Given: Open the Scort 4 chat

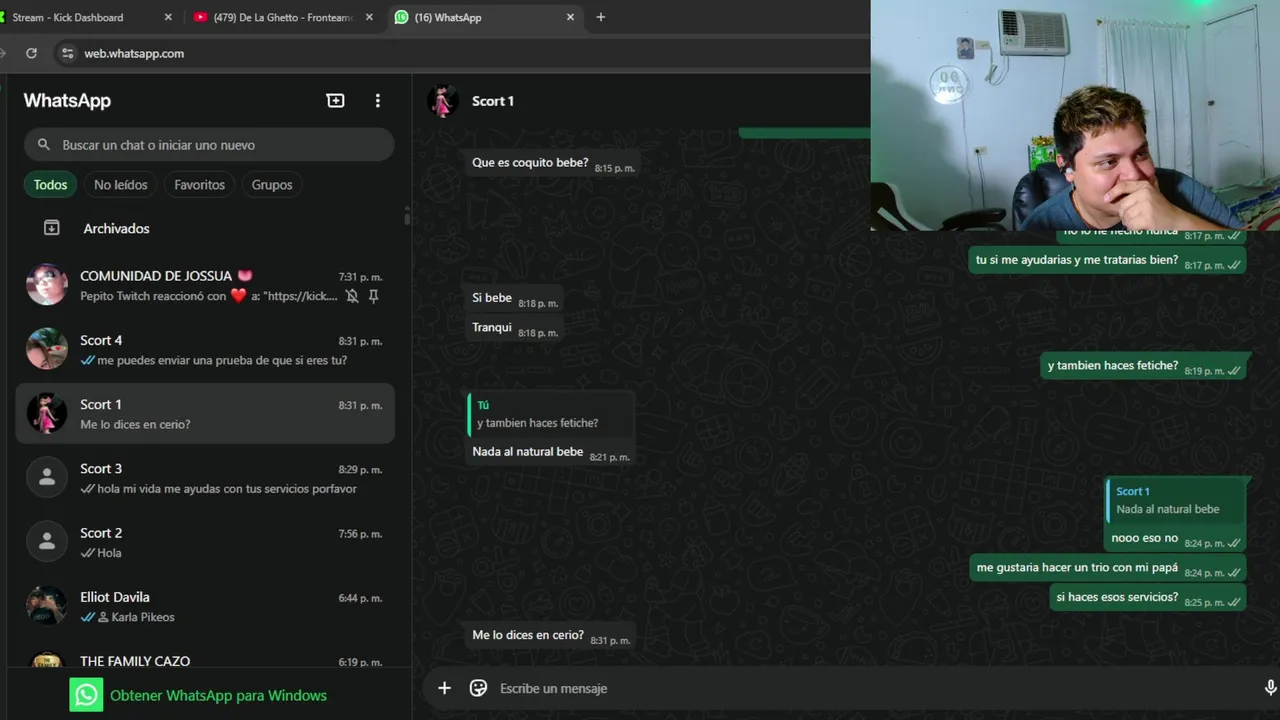Looking at the screenshot, I should (x=204, y=349).
